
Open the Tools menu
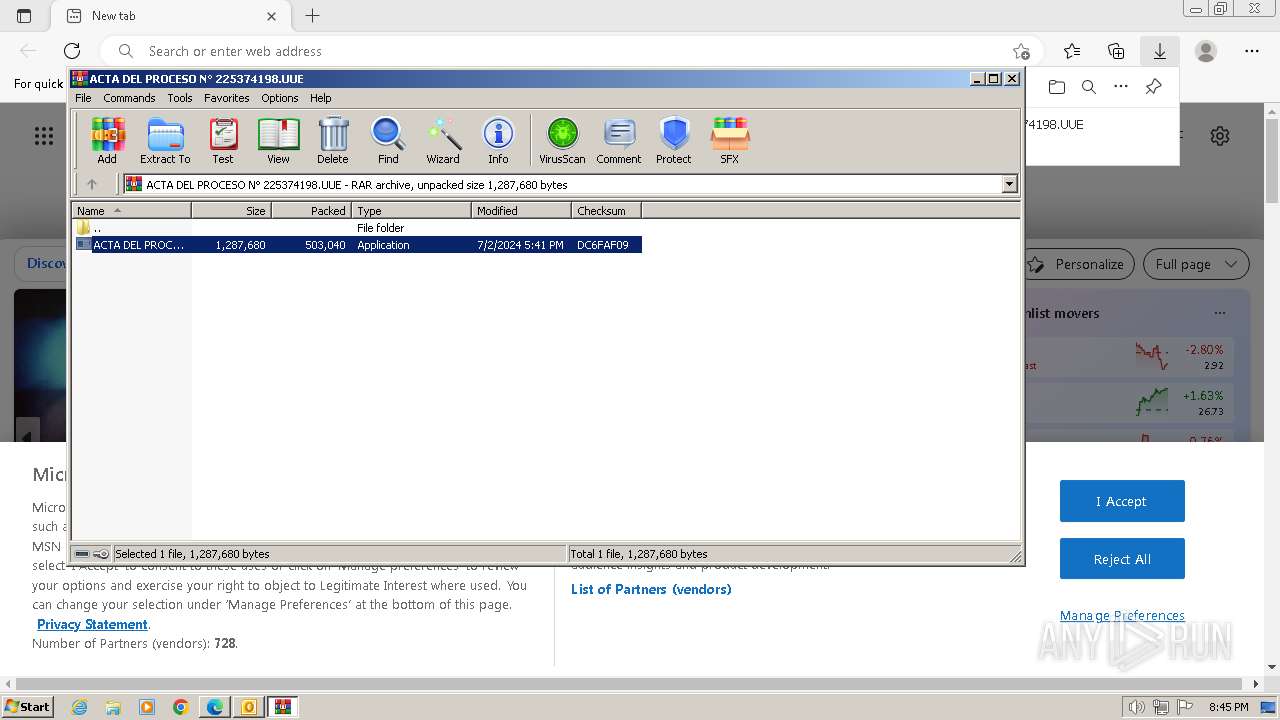pyautogui.click(x=180, y=98)
